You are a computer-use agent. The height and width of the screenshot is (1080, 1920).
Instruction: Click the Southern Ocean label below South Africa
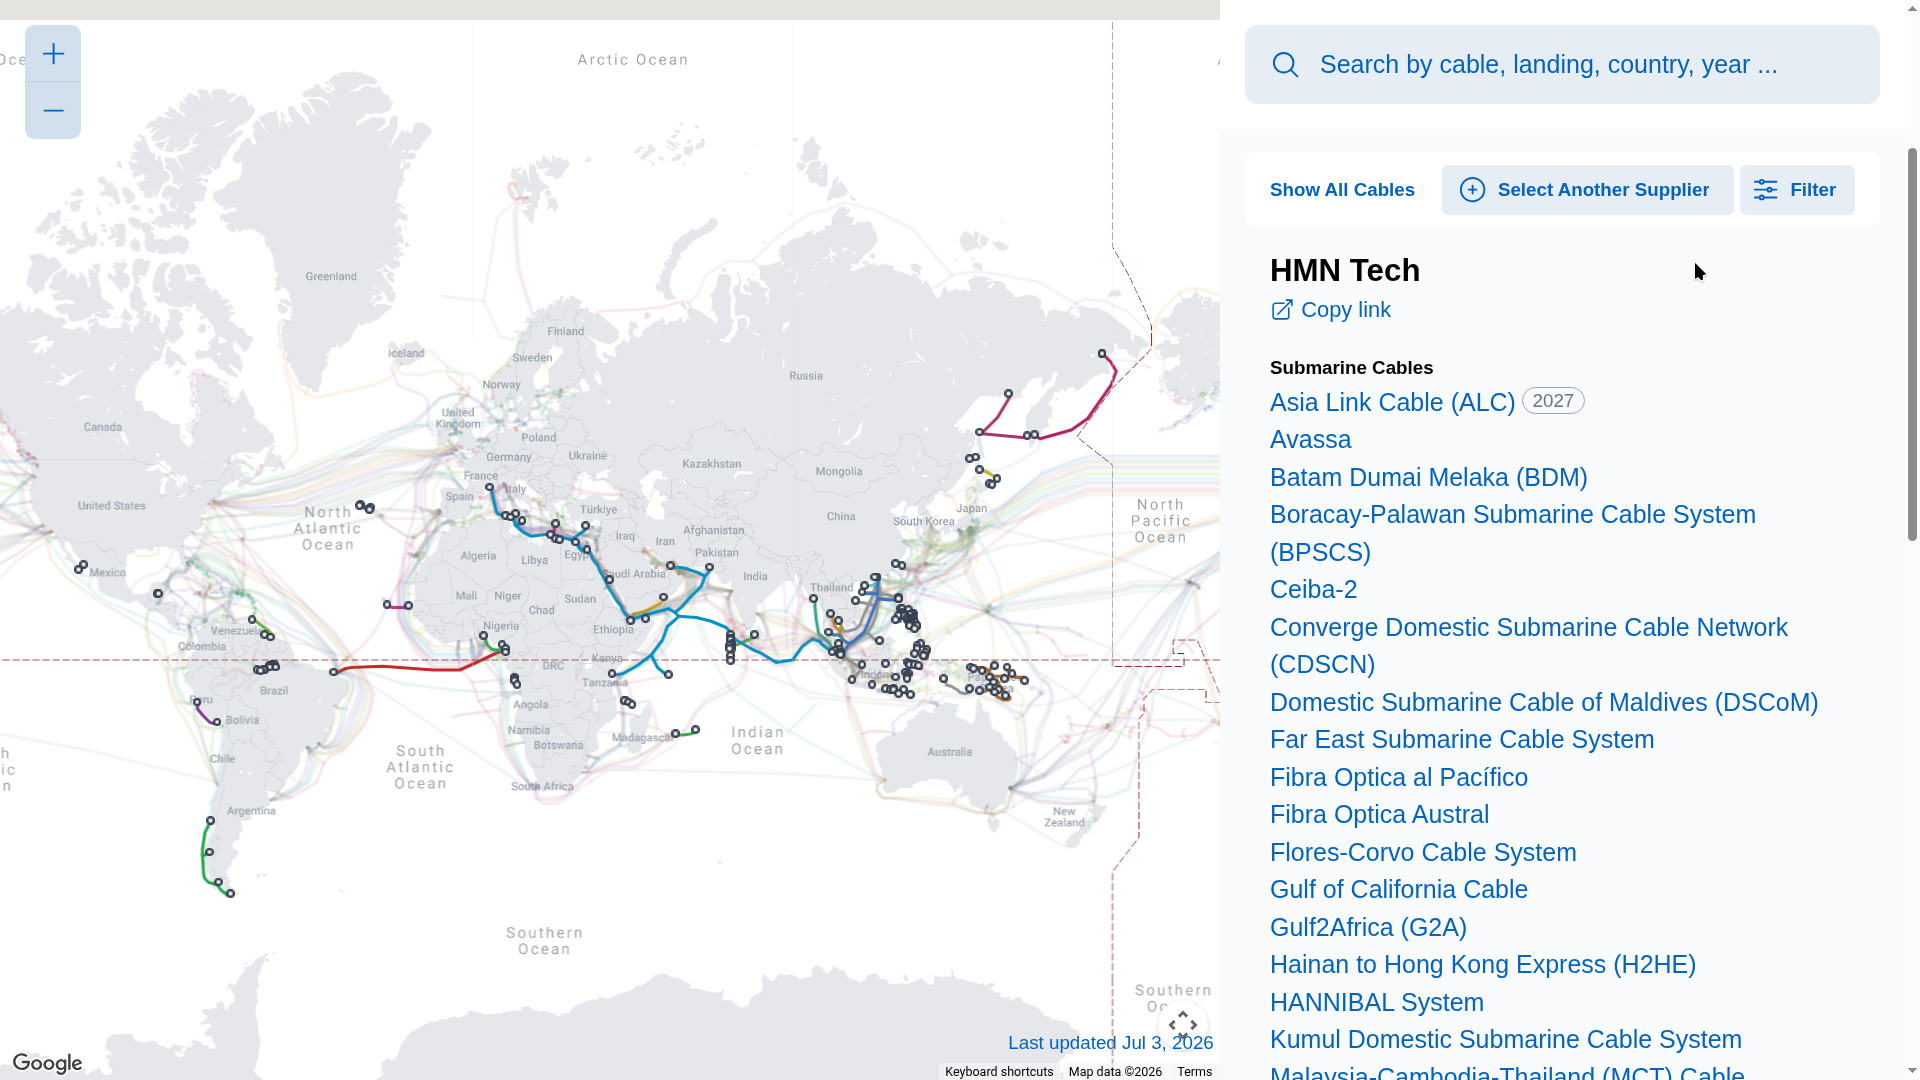coord(544,941)
